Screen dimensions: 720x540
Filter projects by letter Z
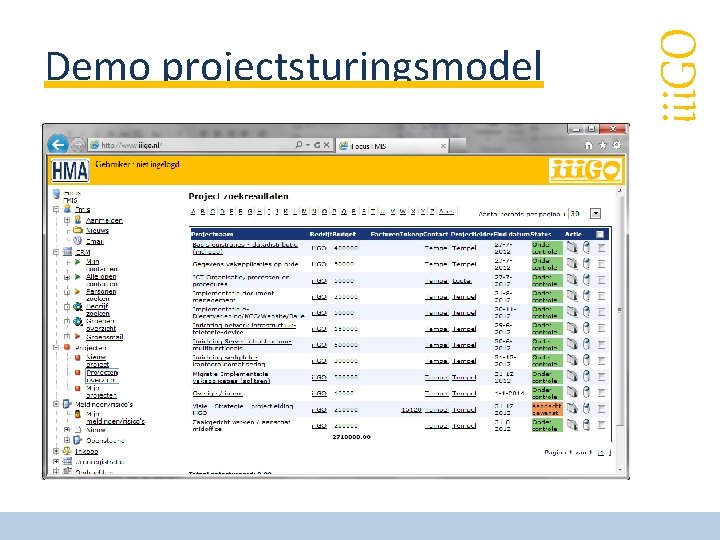(x=432, y=212)
